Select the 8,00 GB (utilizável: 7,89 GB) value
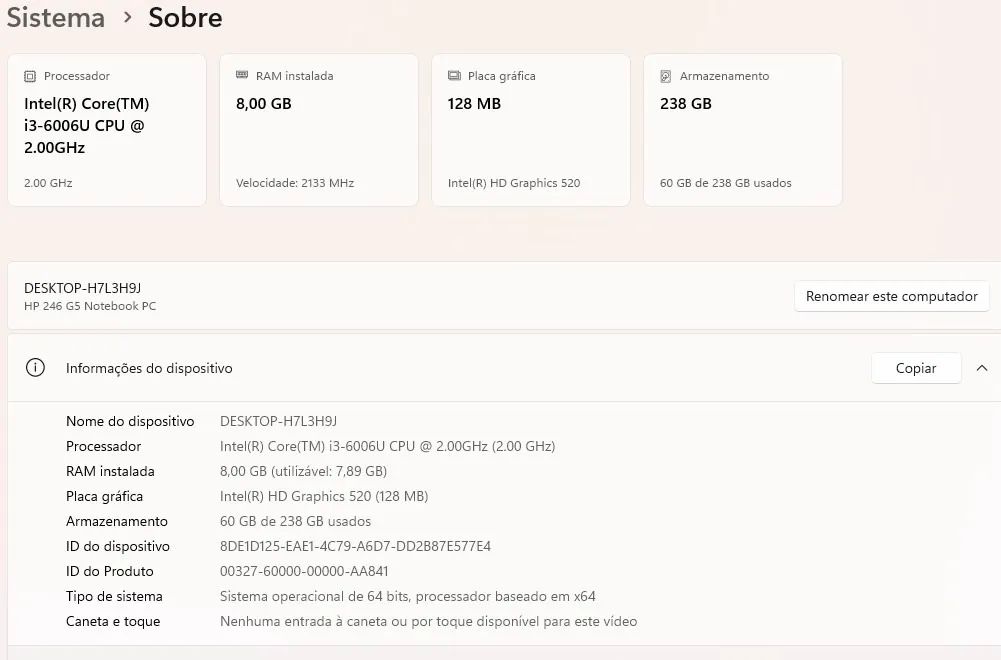1001x660 pixels. tap(304, 472)
